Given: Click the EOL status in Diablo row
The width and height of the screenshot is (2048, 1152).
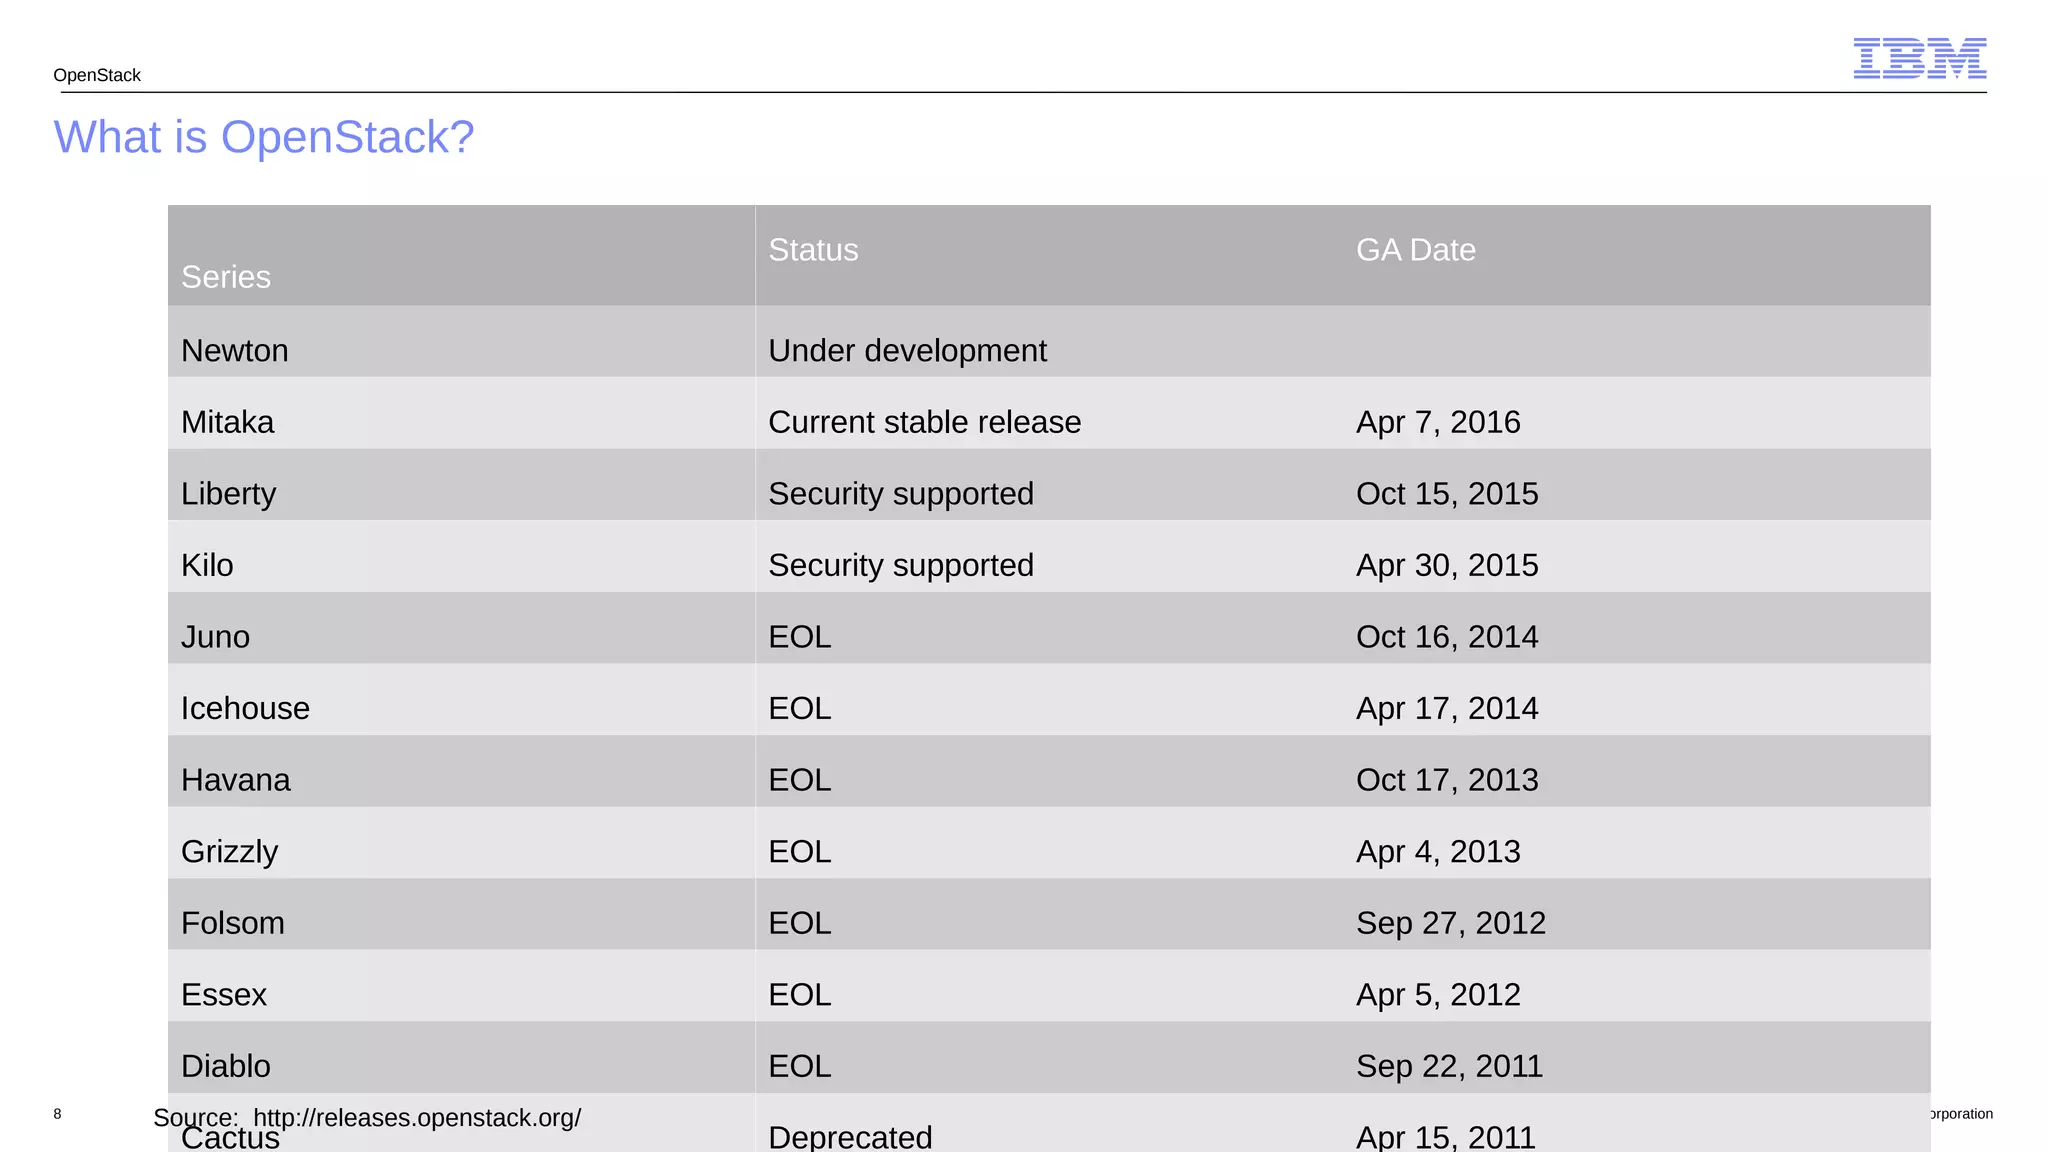Looking at the screenshot, I should (800, 1066).
